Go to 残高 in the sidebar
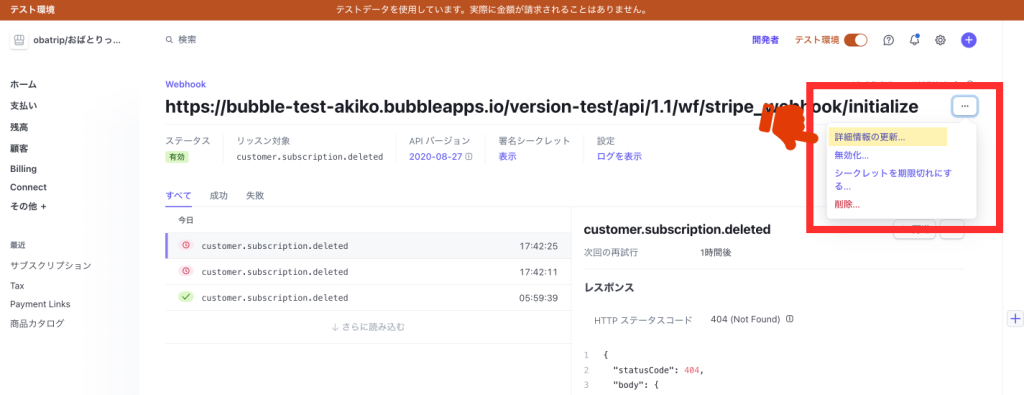 (19, 127)
